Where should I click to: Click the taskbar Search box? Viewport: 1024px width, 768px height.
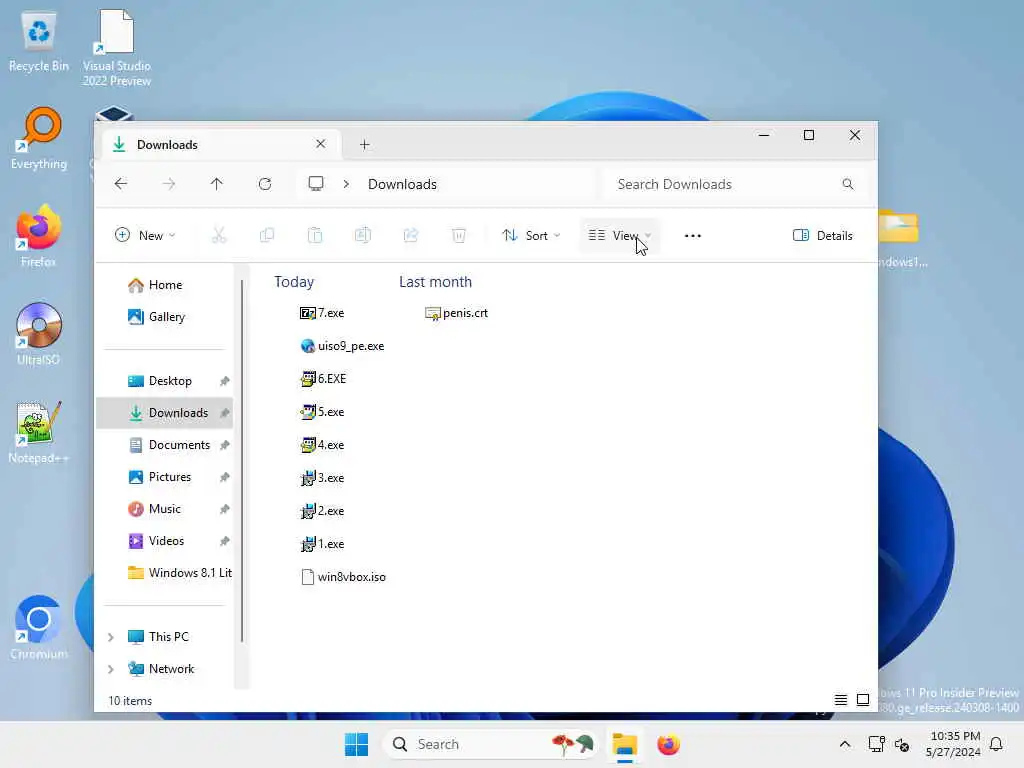tap(490, 744)
